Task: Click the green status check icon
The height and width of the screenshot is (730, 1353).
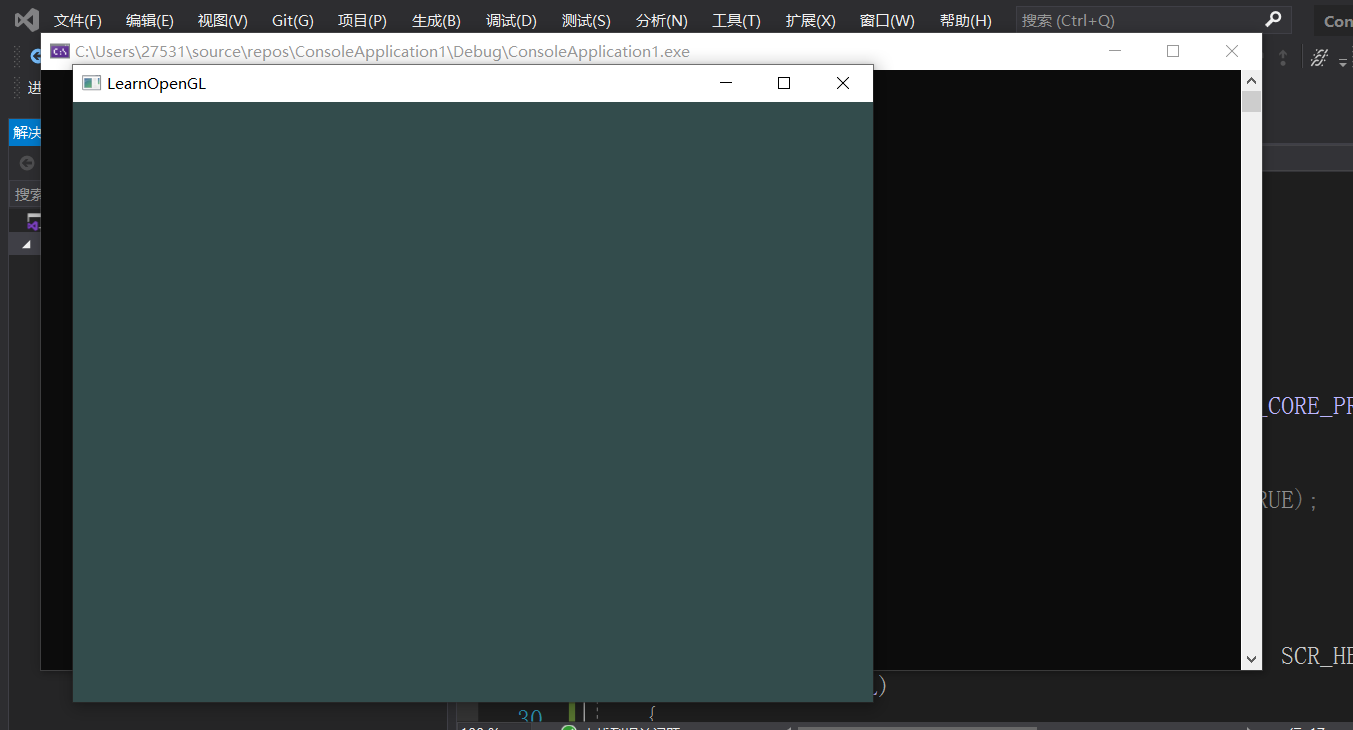Action: tap(568, 728)
